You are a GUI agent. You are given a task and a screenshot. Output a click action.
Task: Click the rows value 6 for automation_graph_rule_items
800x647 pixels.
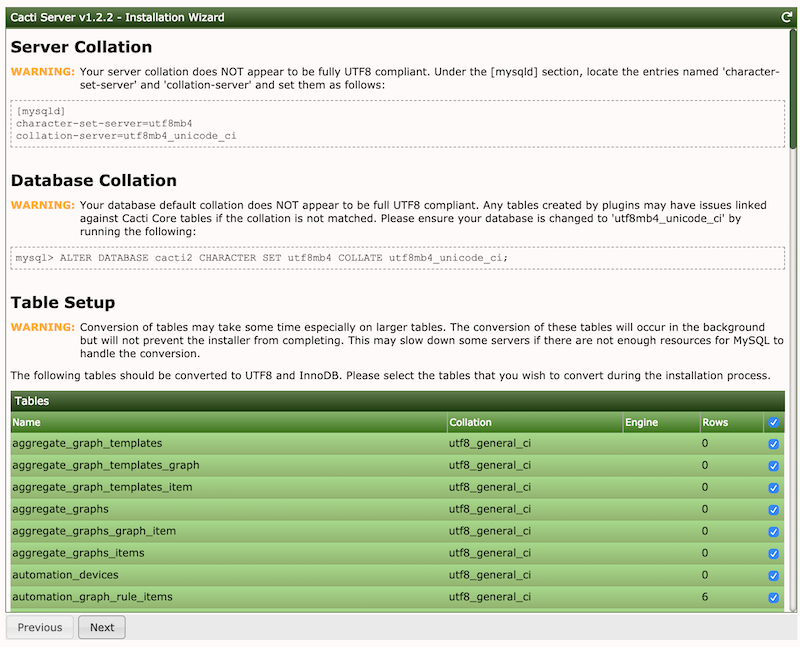(x=705, y=597)
